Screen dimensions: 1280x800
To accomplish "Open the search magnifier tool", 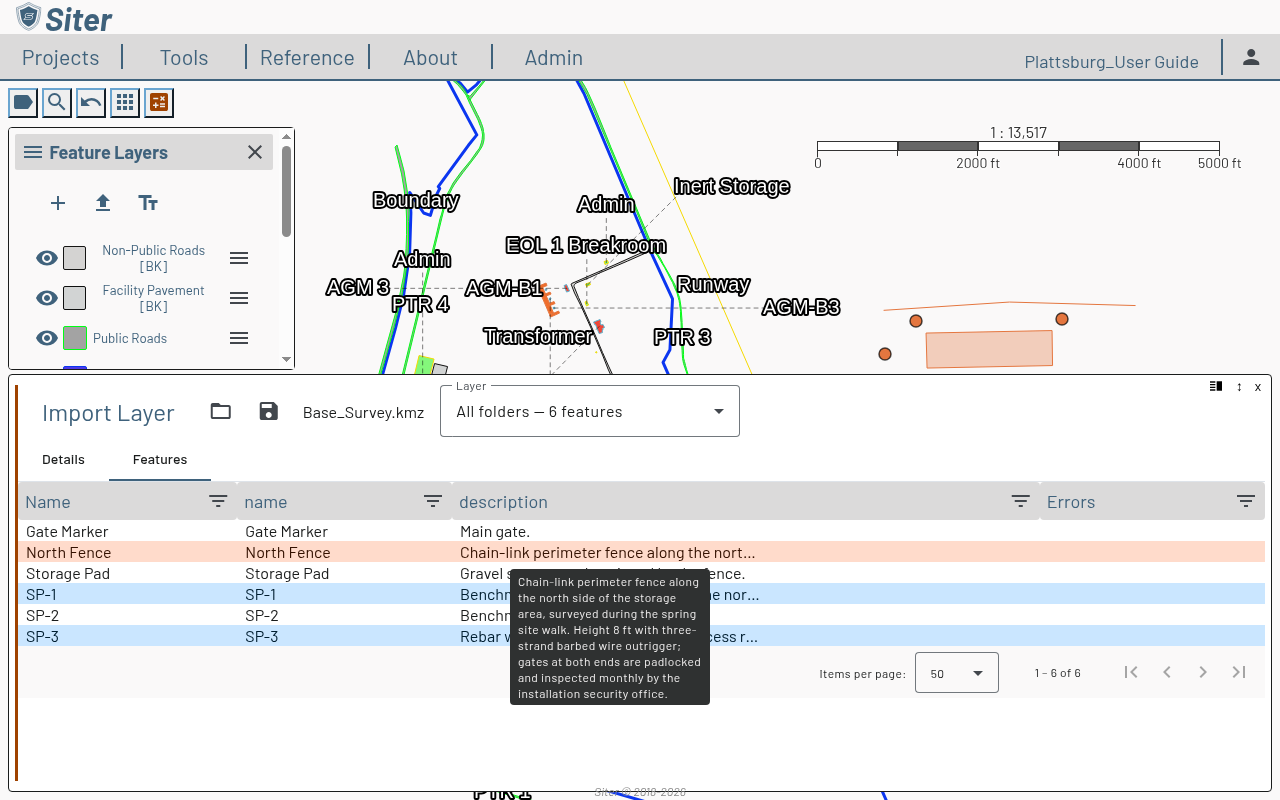I will pyautogui.click(x=57, y=102).
